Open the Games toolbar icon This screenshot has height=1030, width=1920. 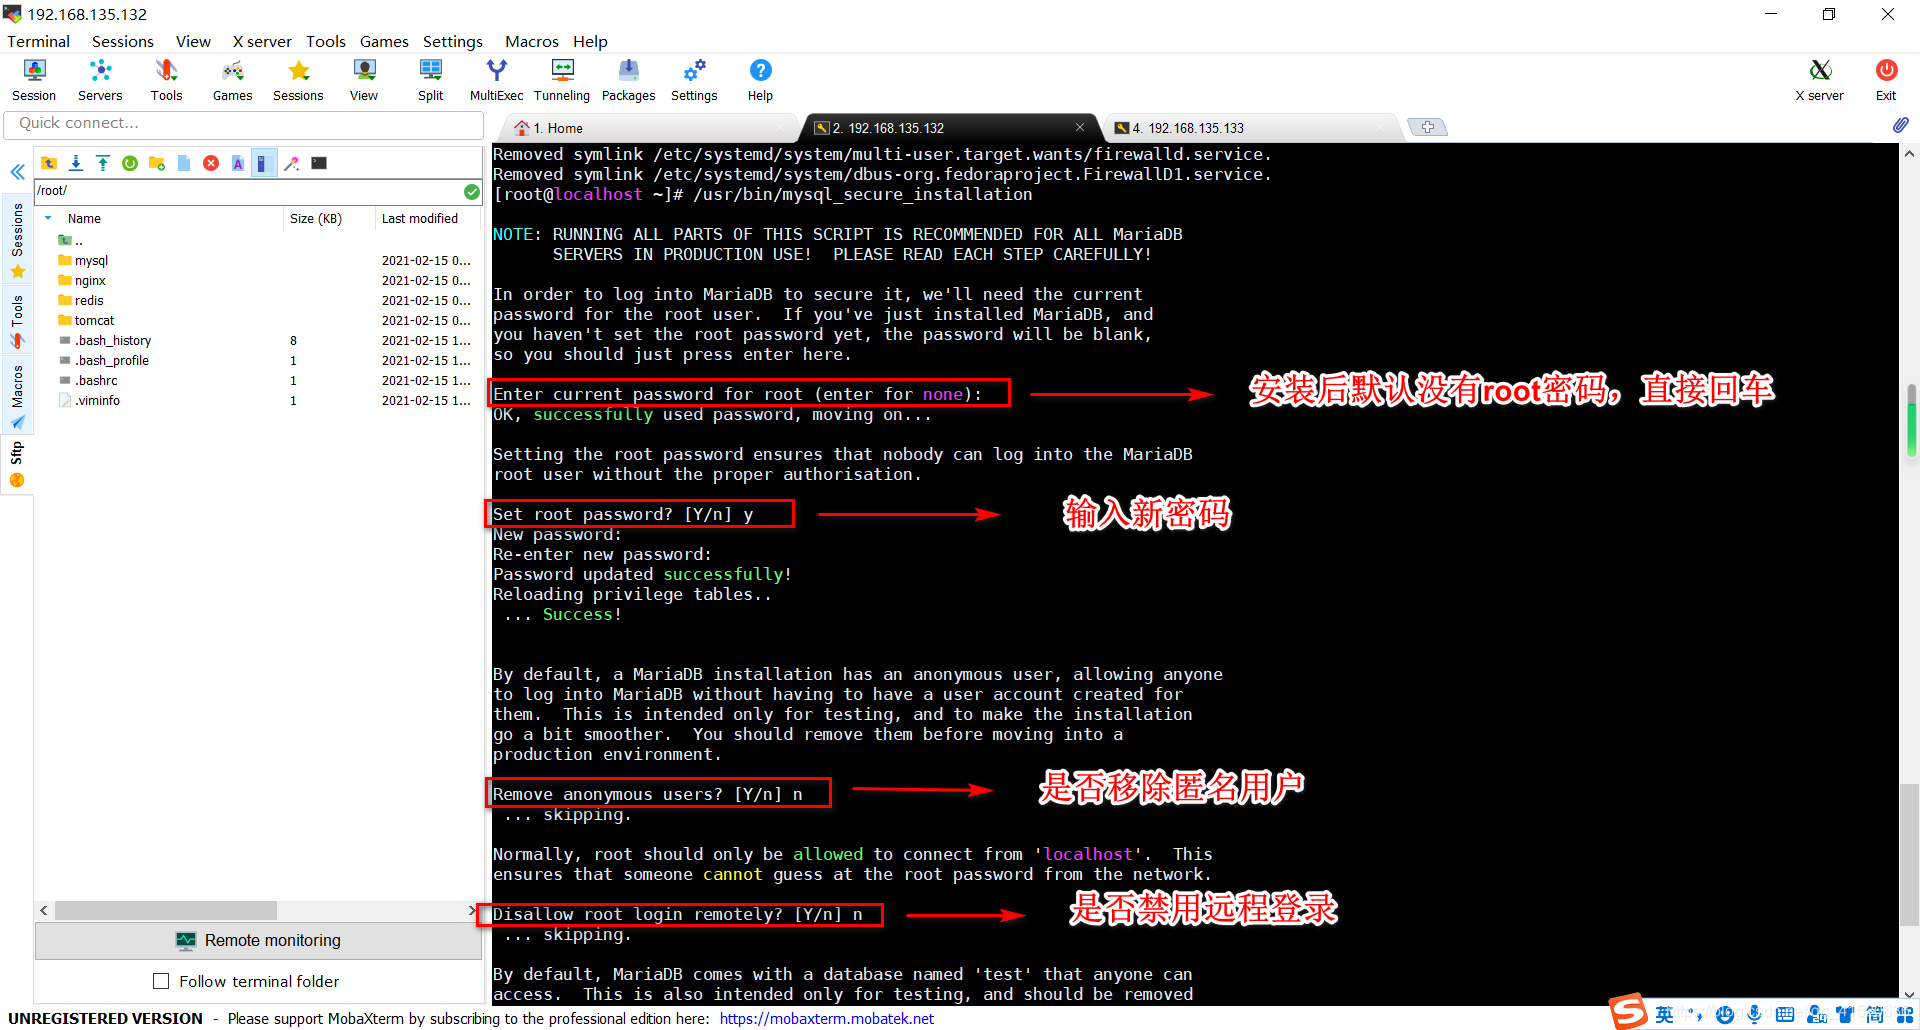232,80
